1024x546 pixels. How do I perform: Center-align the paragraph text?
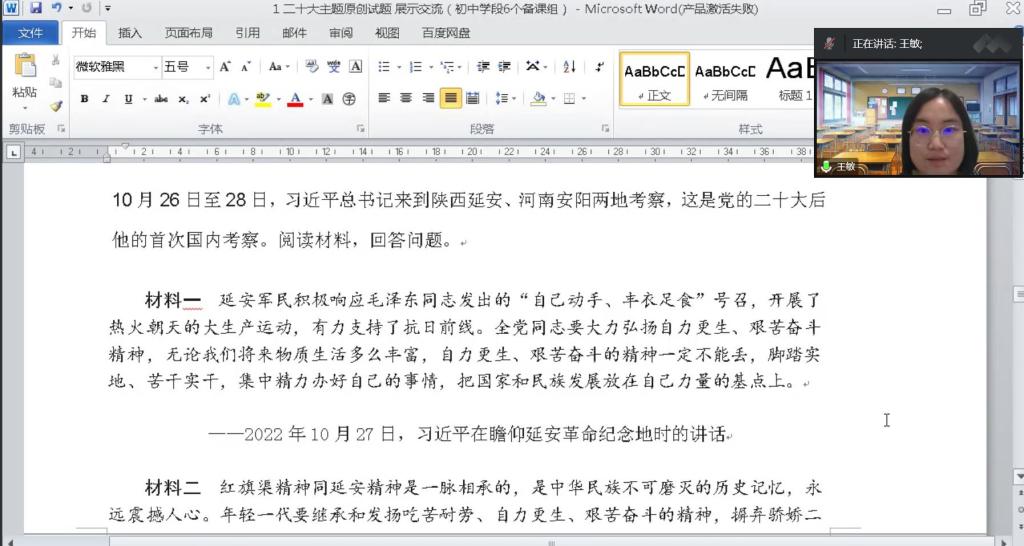click(406, 98)
